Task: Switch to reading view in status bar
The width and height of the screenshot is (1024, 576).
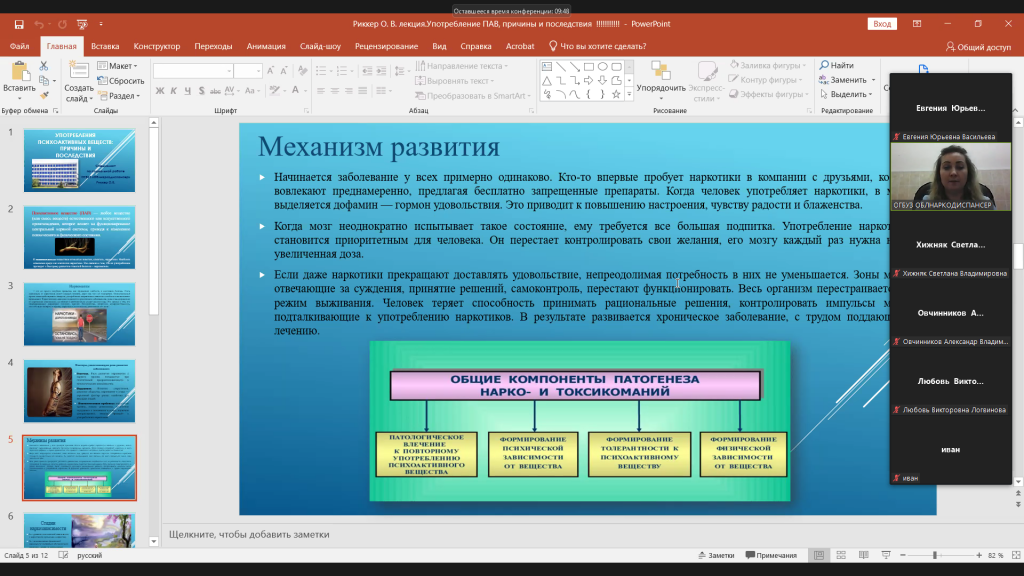Action: click(863, 555)
